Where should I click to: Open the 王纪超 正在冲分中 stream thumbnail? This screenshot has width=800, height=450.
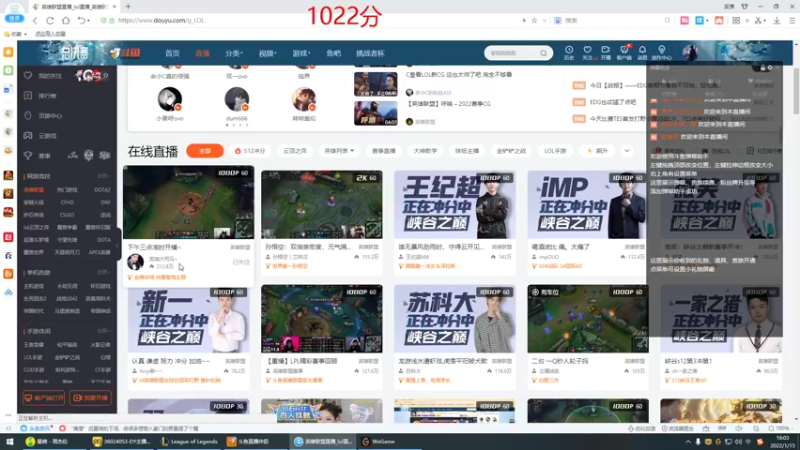pos(455,205)
